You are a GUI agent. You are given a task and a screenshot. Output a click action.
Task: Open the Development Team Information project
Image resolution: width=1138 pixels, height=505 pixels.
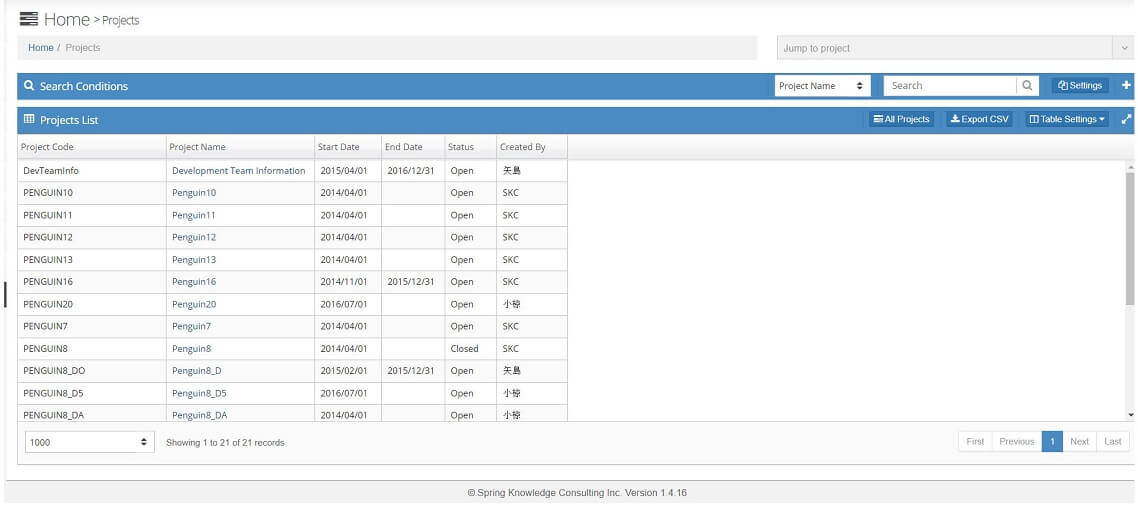(x=238, y=171)
